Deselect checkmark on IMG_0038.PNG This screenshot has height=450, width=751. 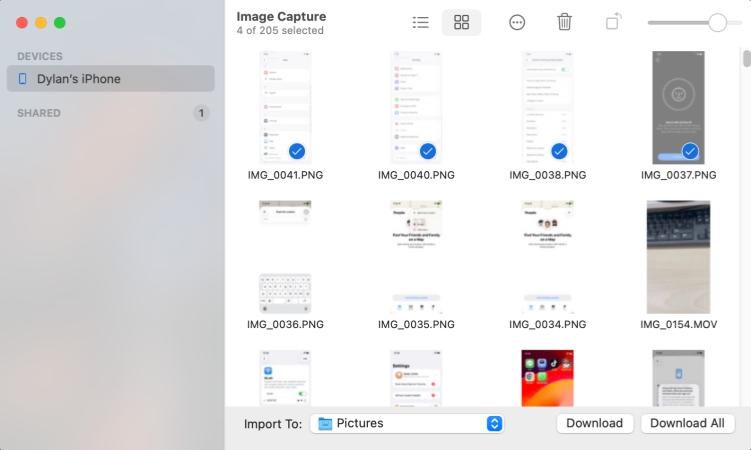(559, 151)
